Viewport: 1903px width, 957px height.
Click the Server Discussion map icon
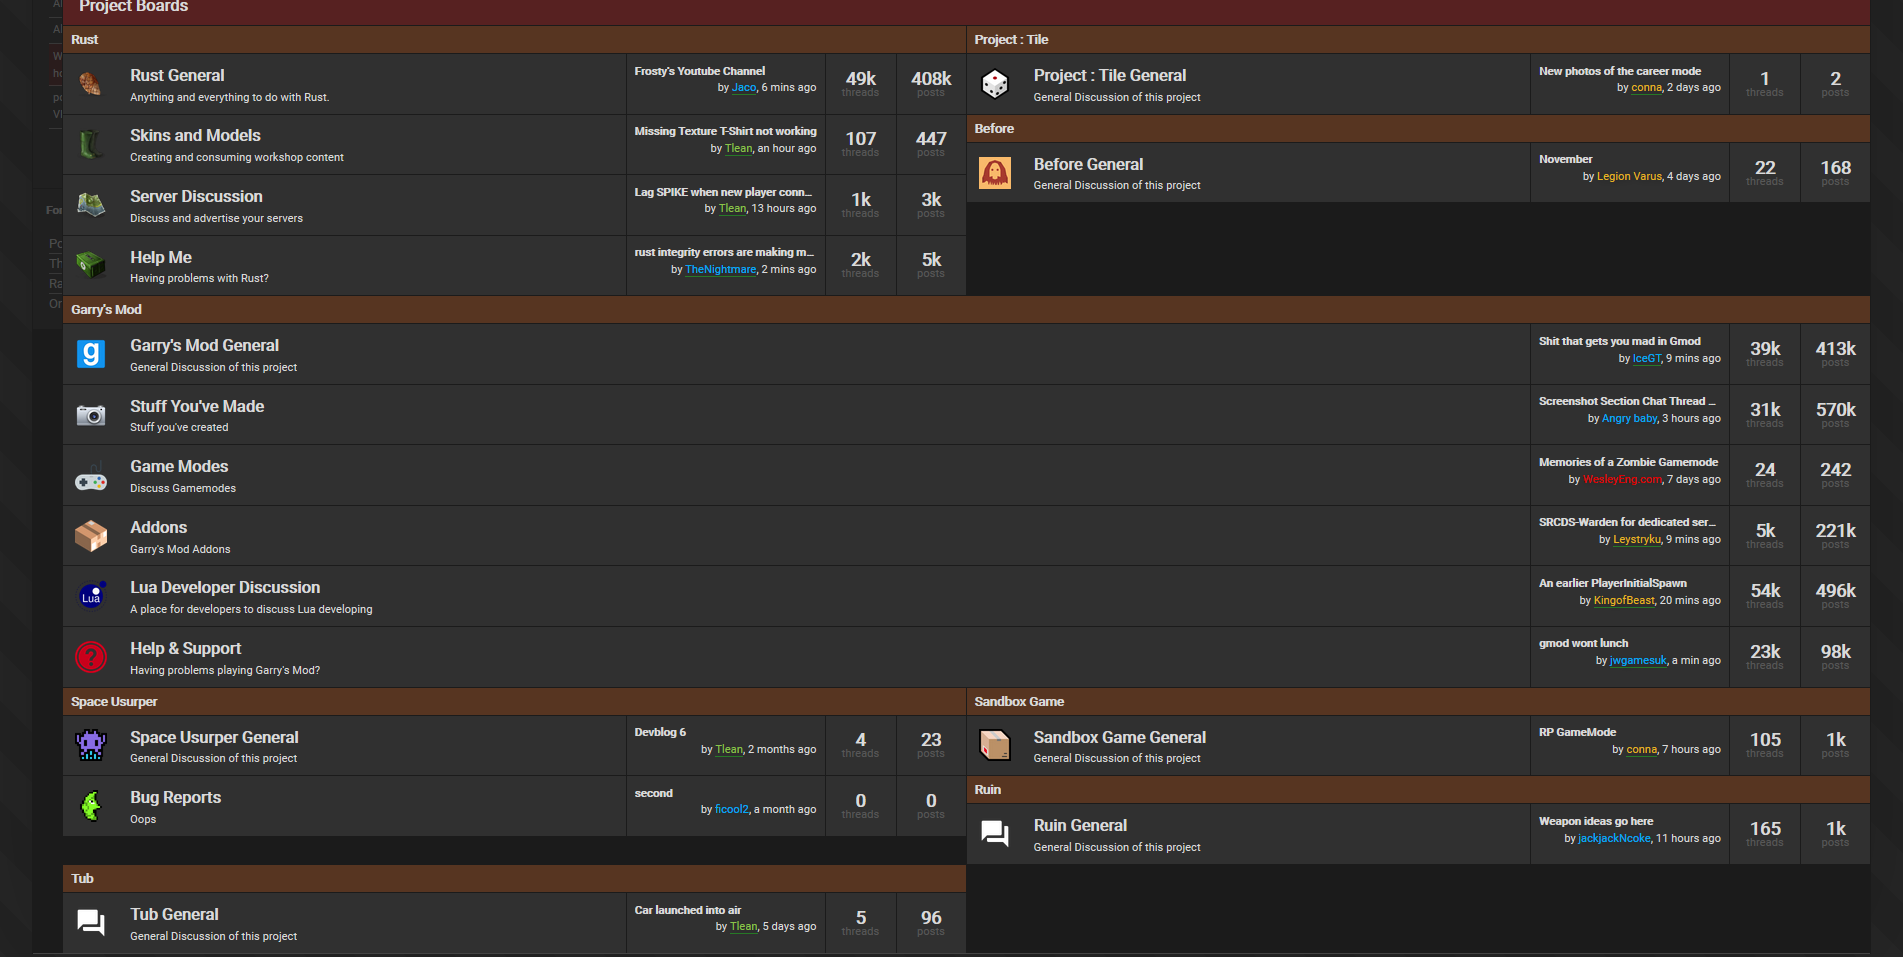pos(91,205)
